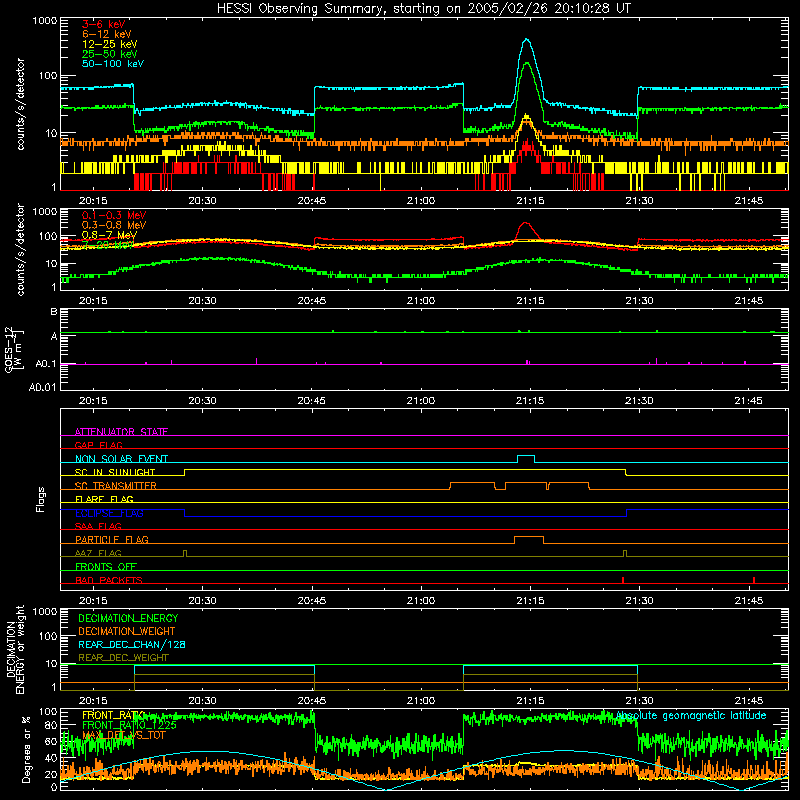Click the DECIMATION_WEIGHT legend entry
The height and width of the screenshot is (800, 800).
(x=127, y=631)
